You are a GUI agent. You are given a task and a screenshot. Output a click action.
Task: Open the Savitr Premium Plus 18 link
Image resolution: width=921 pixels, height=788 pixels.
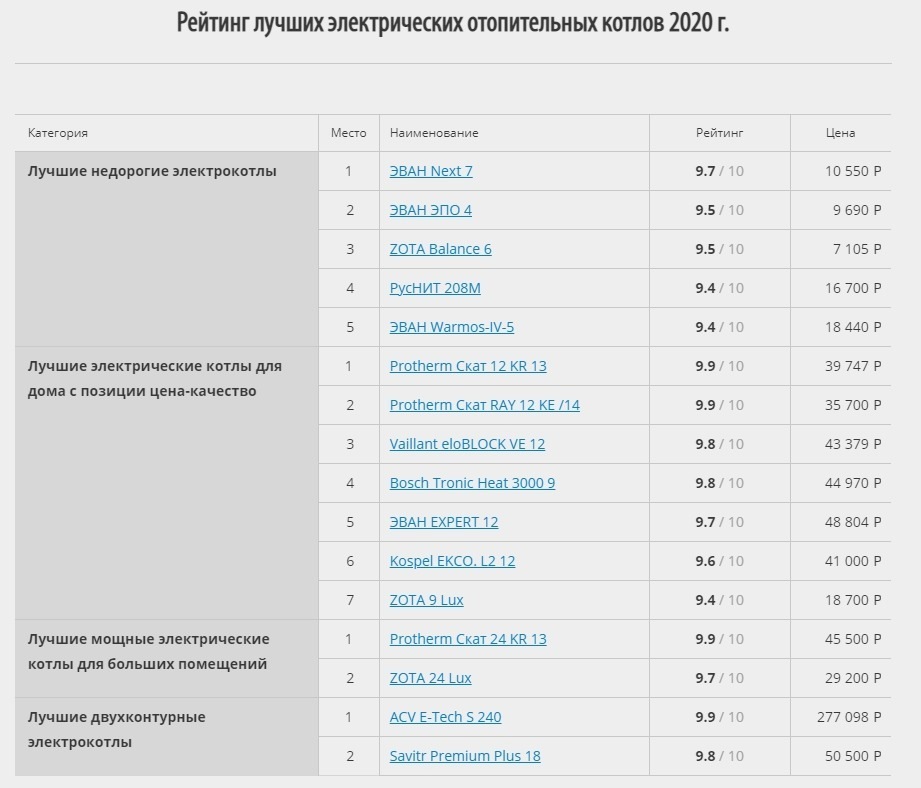[x=465, y=756]
